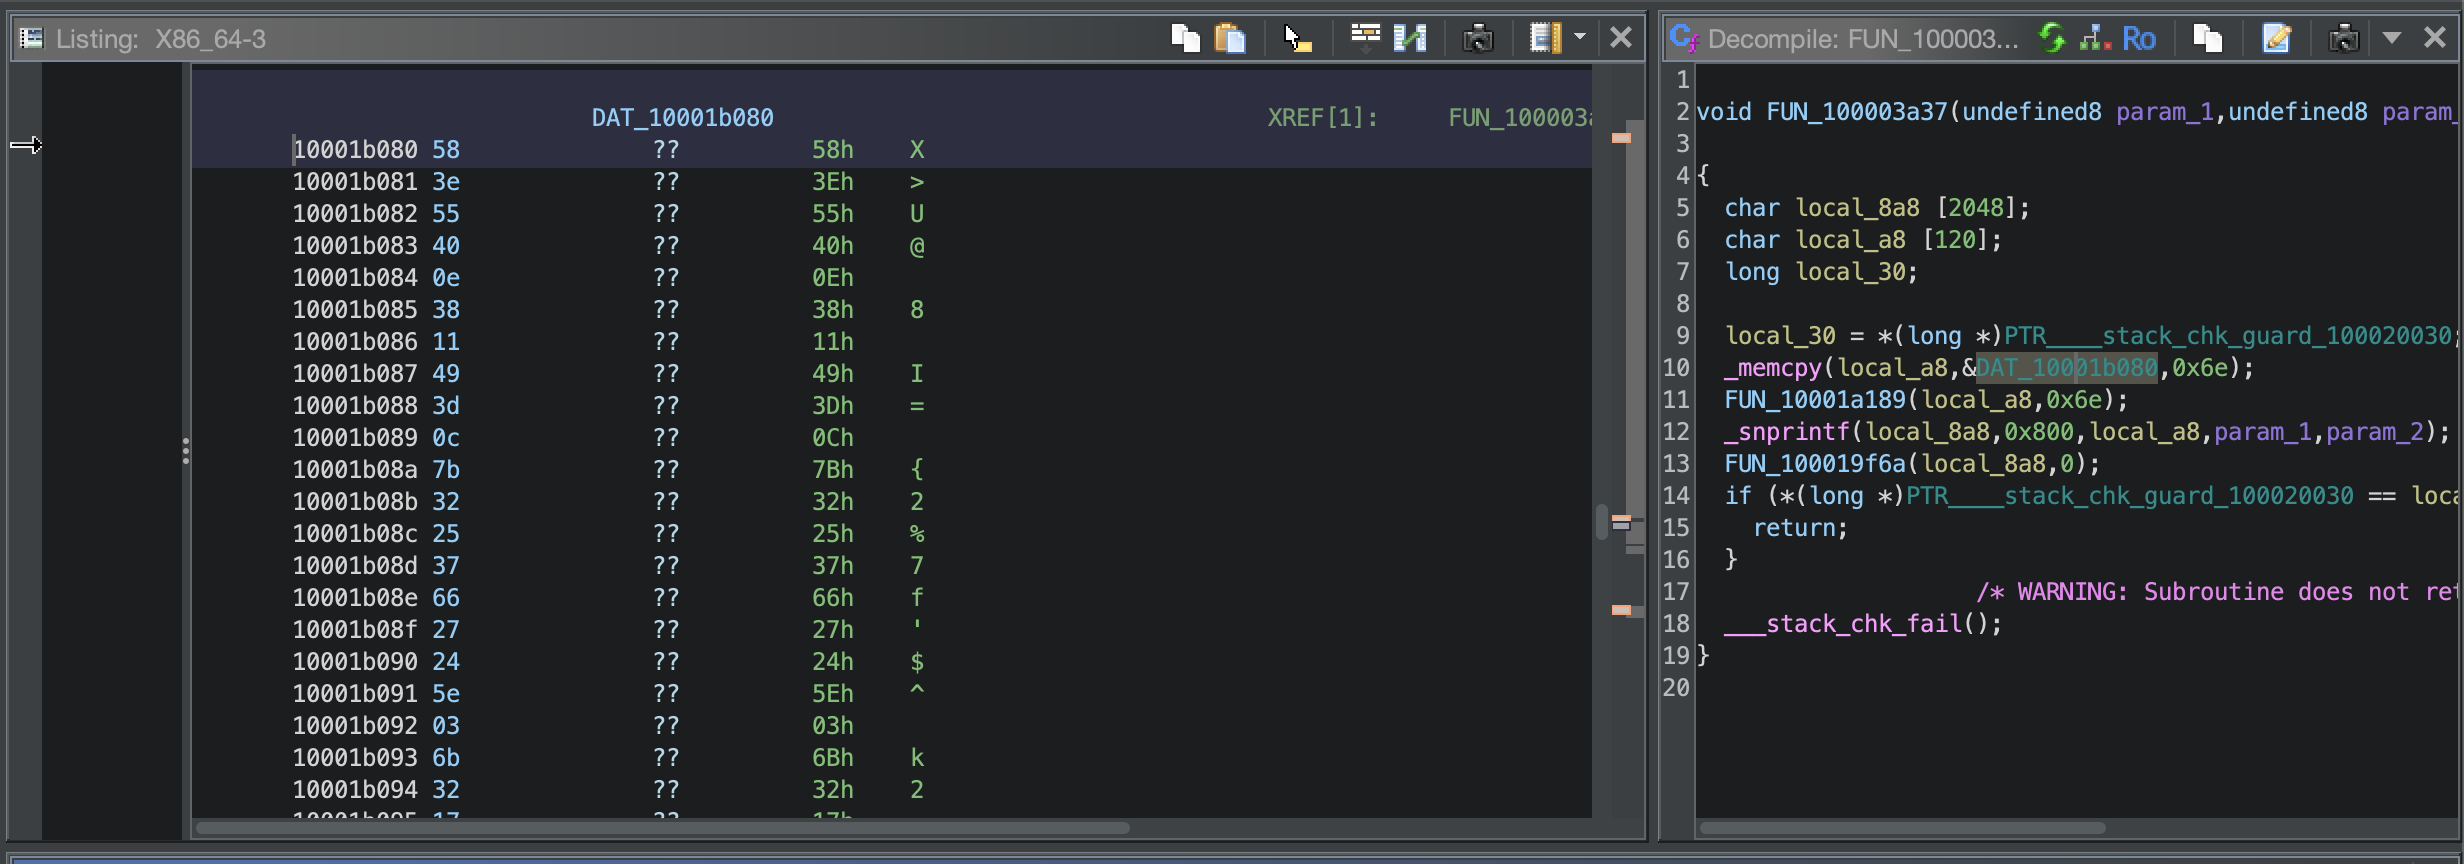Click the Decompile horizontal scrollbar

1903,828
